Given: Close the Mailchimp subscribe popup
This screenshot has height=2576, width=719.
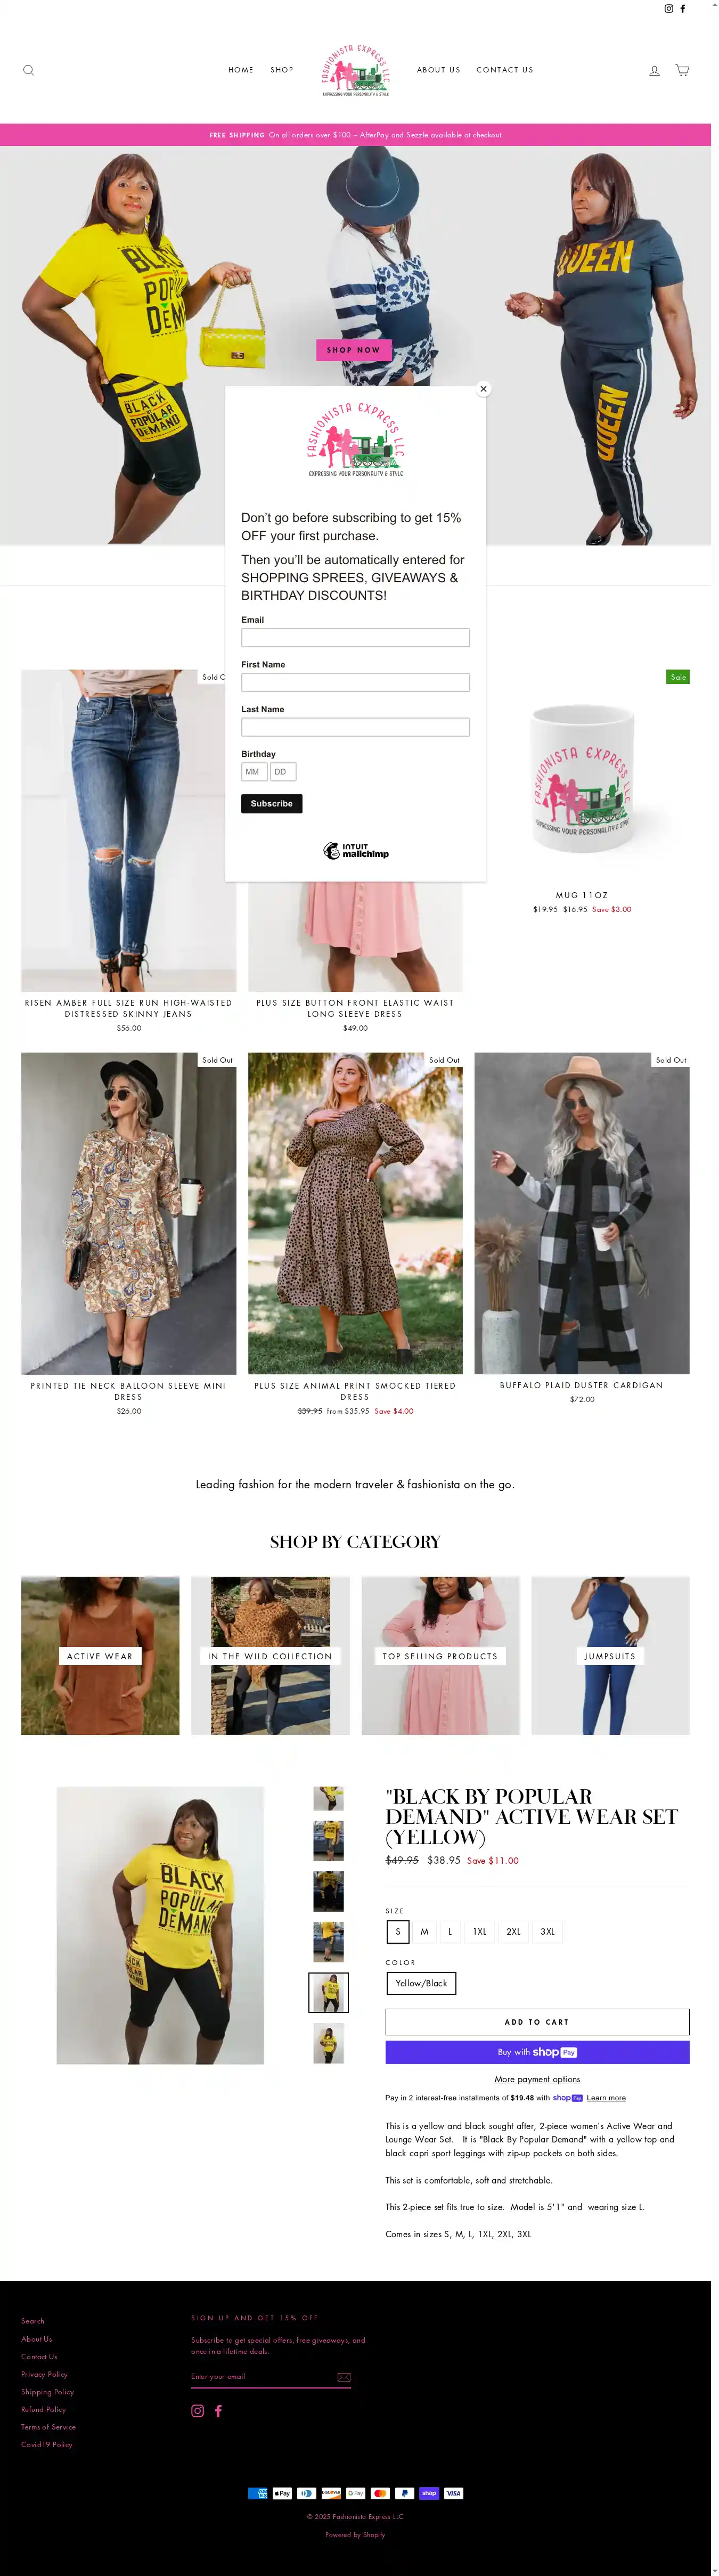Looking at the screenshot, I should pyautogui.click(x=483, y=388).
